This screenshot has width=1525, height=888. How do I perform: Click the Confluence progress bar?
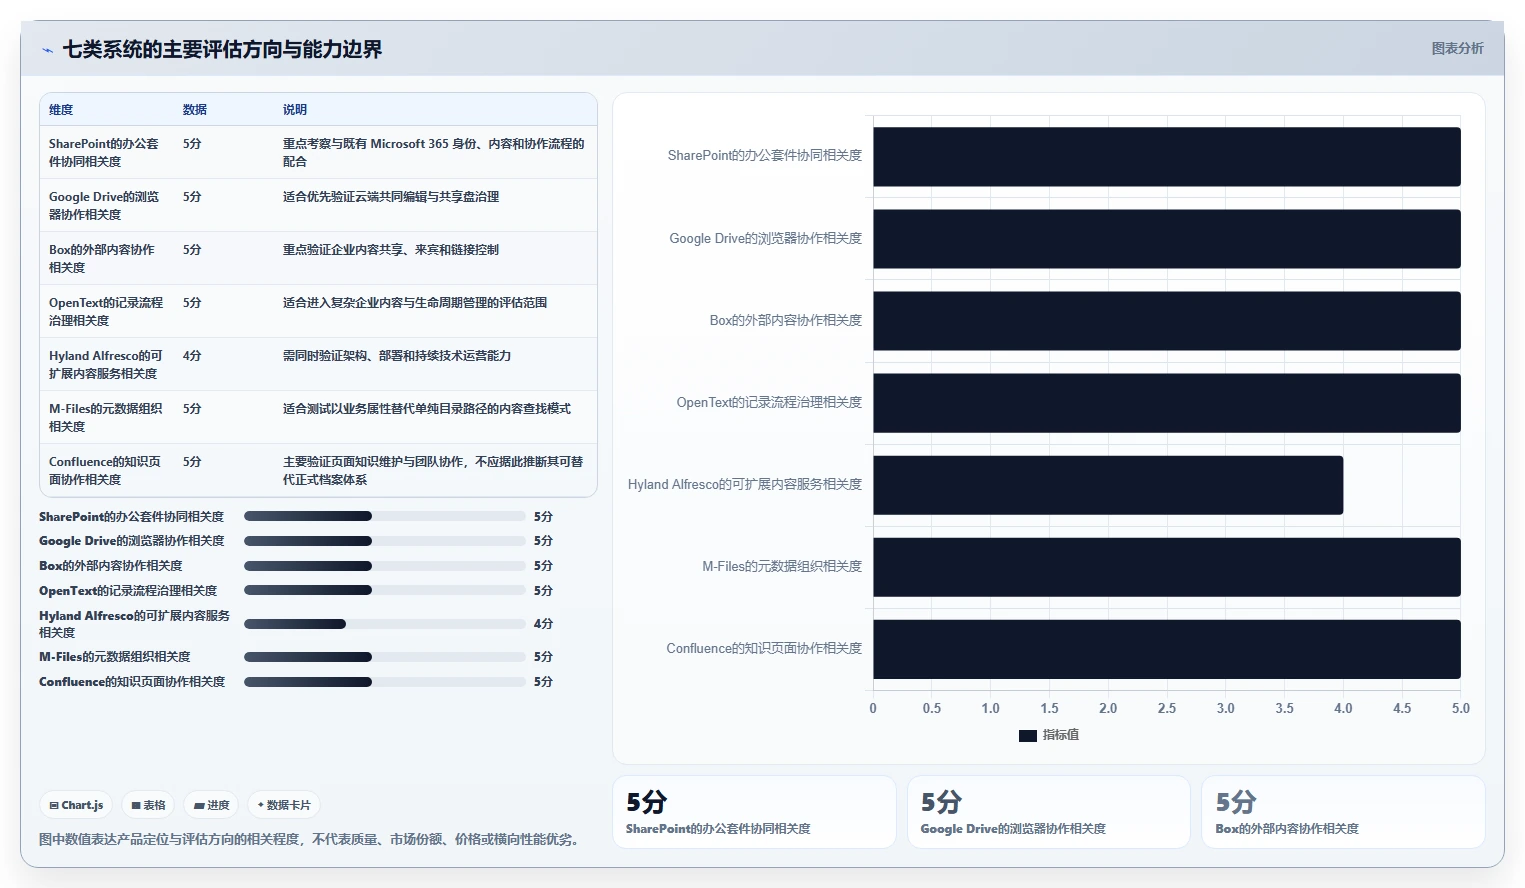tap(385, 682)
